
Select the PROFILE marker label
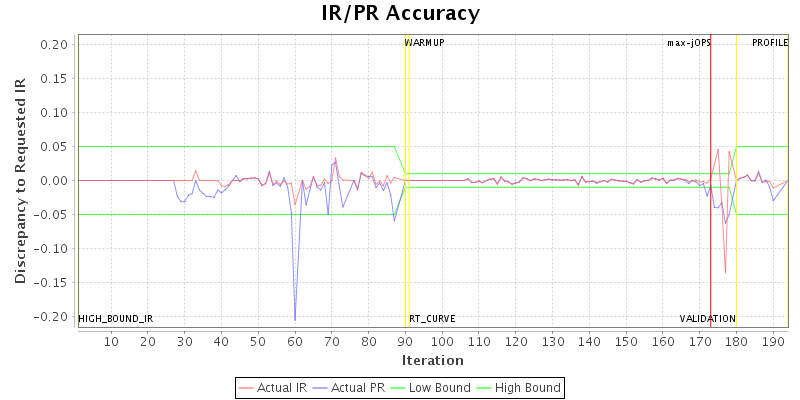pos(770,43)
